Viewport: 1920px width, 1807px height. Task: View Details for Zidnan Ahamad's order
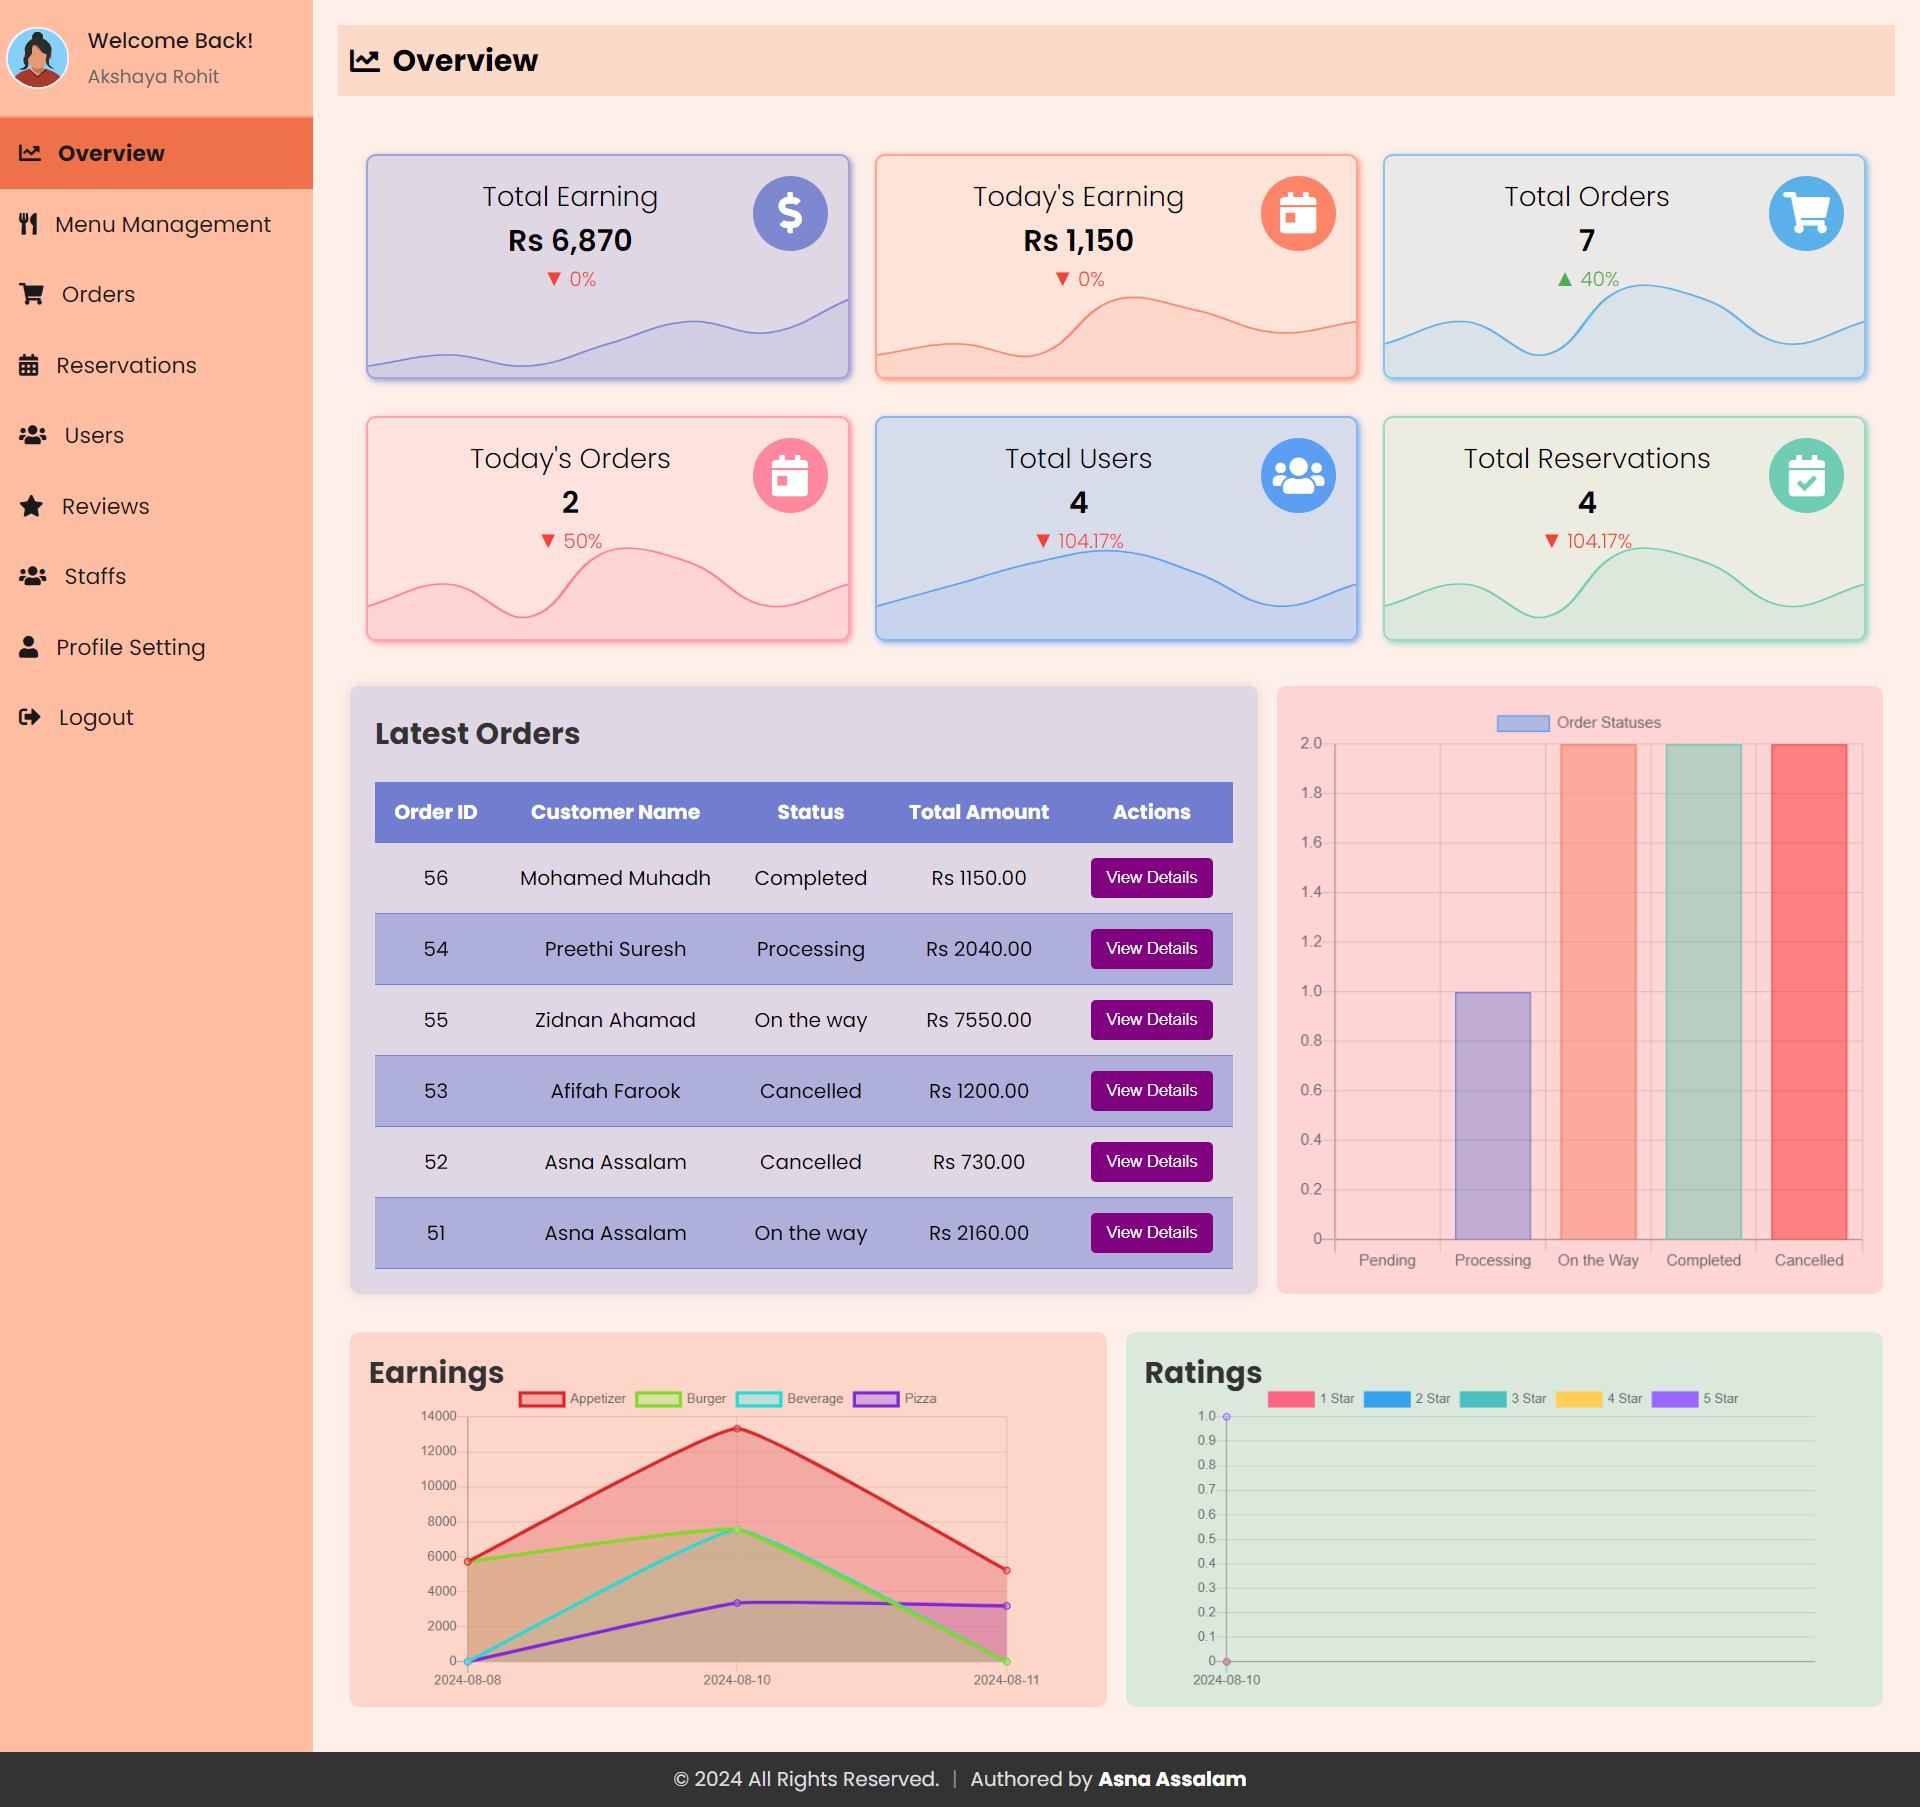1151,1019
